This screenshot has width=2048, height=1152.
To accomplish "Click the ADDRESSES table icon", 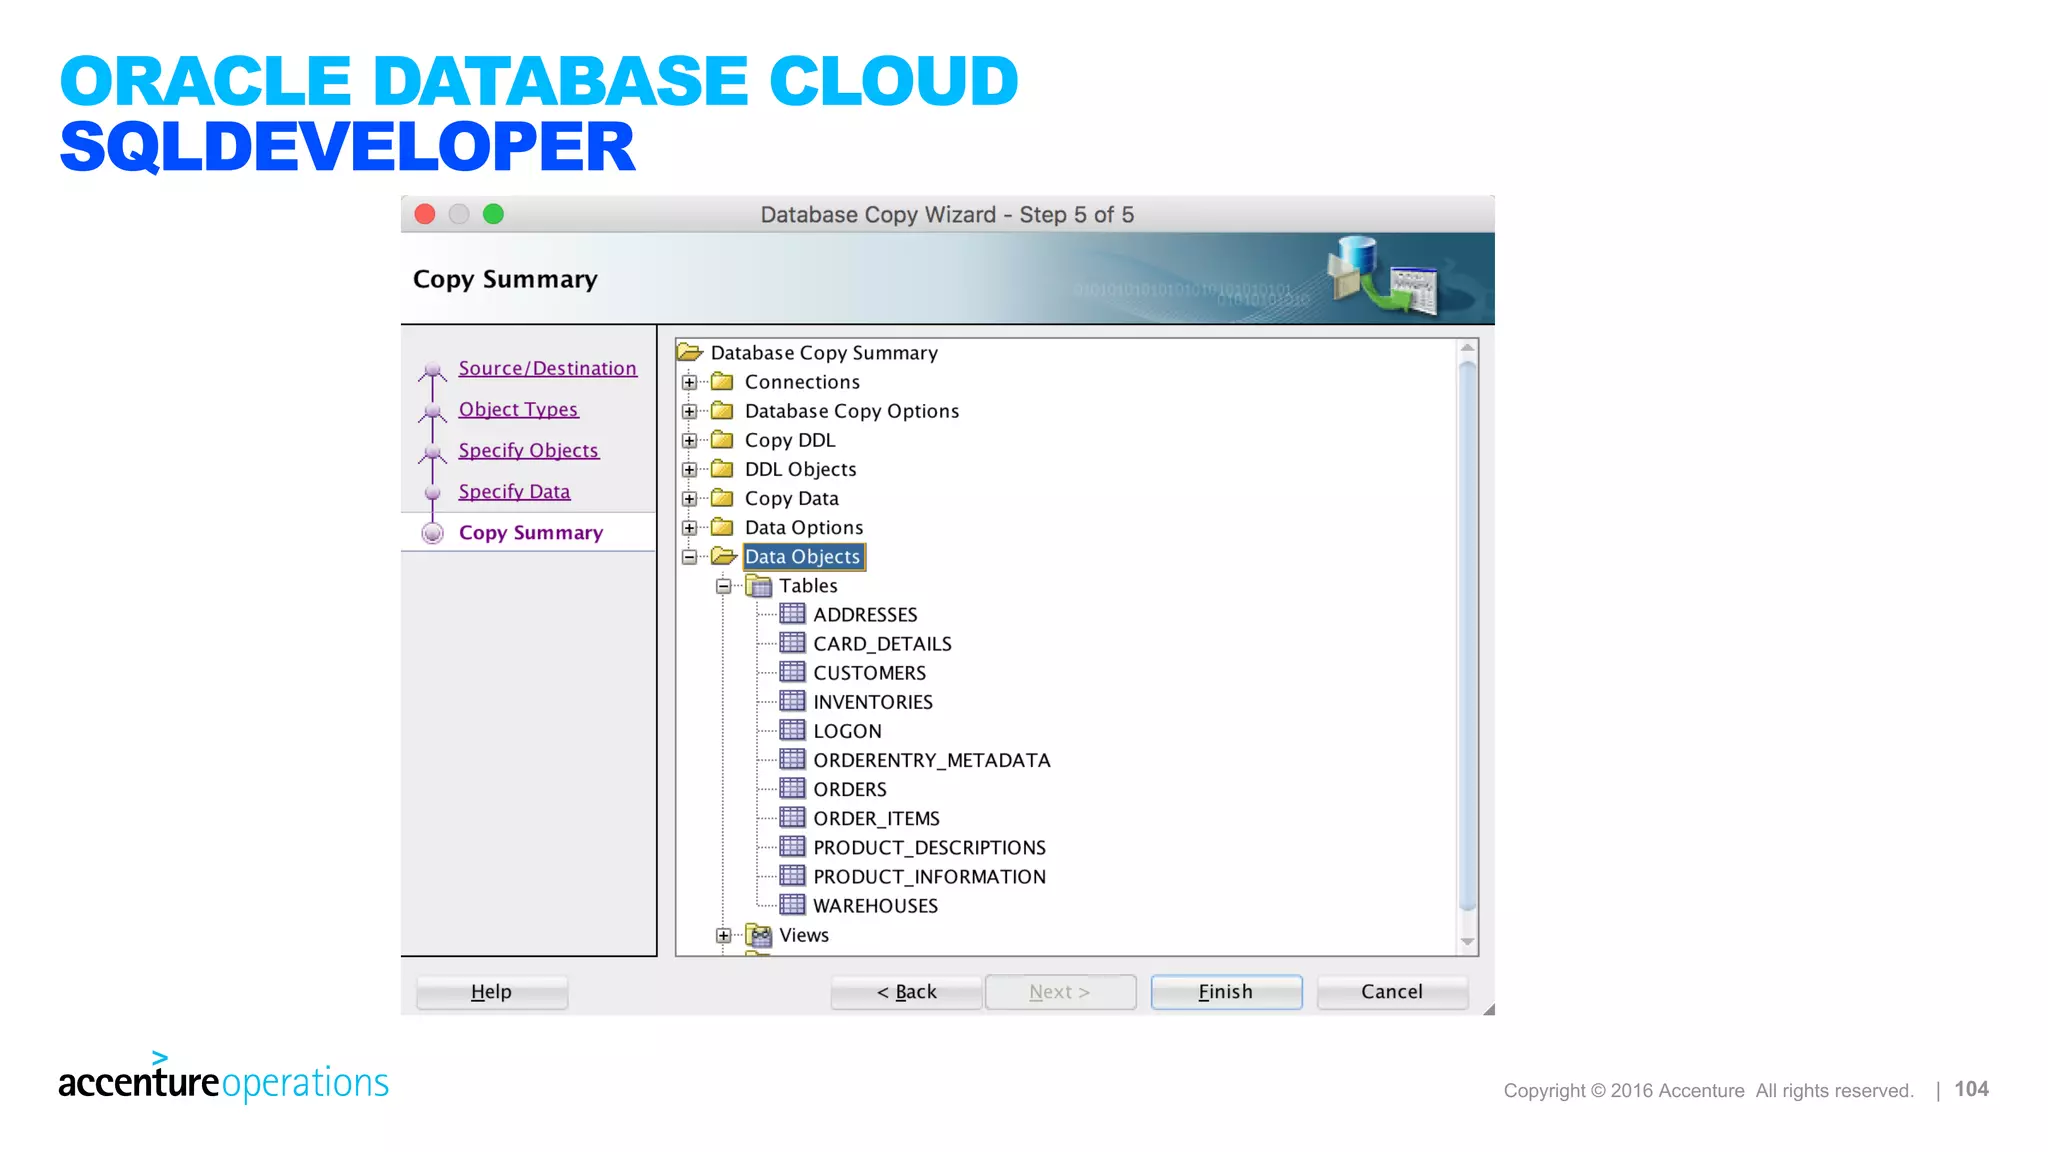I will coord(792,614).
